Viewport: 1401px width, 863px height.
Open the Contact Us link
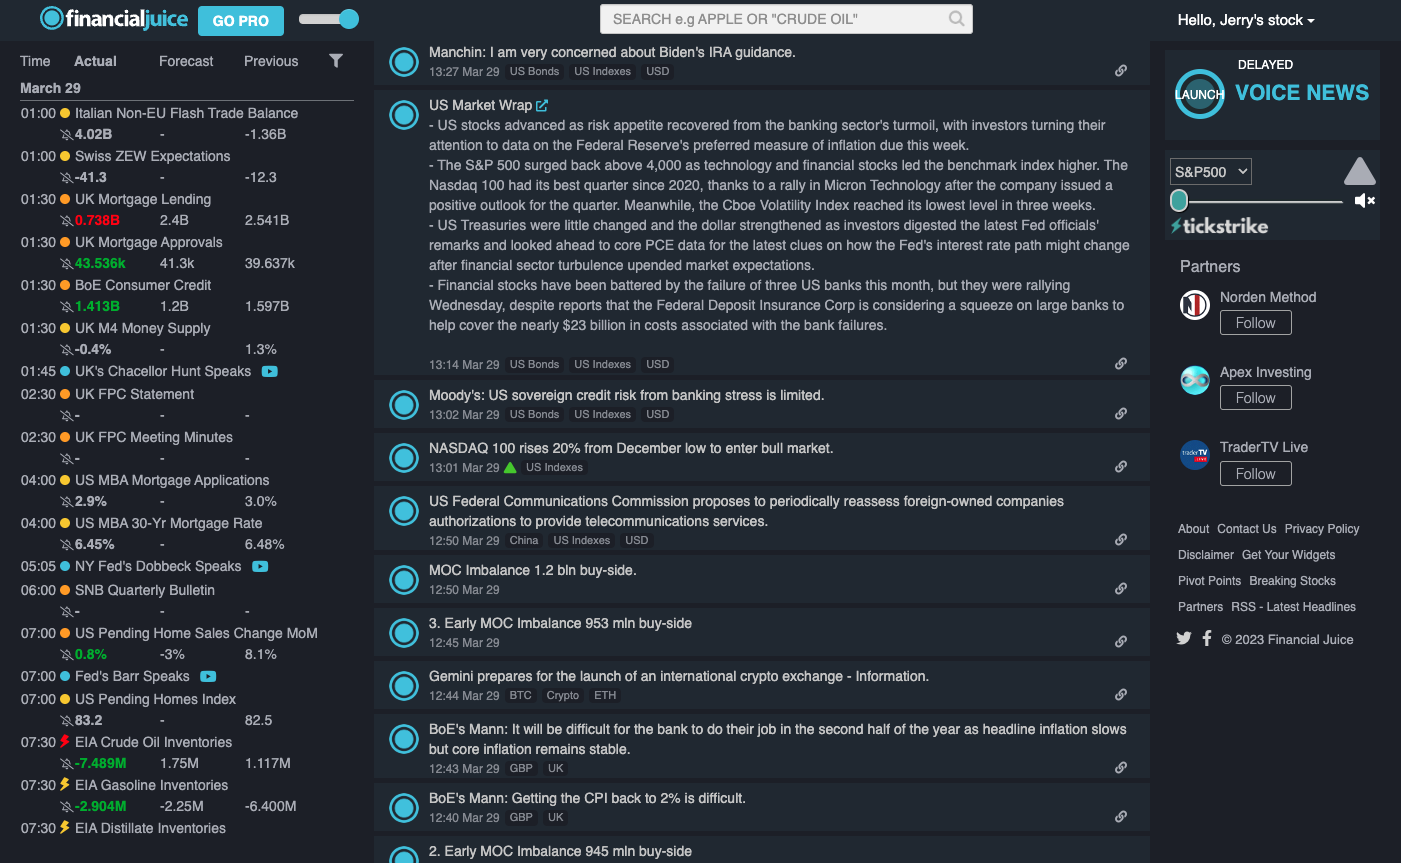[1246, 529]
